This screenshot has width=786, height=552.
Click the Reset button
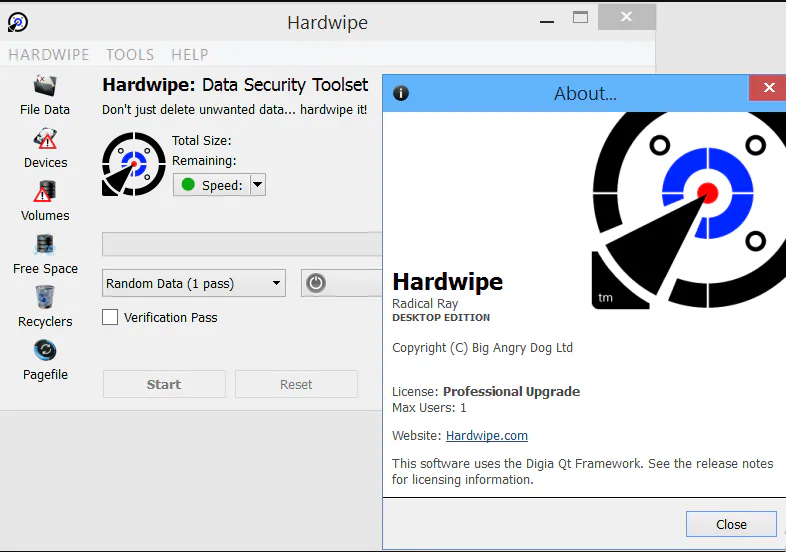(x=296, y=385)
